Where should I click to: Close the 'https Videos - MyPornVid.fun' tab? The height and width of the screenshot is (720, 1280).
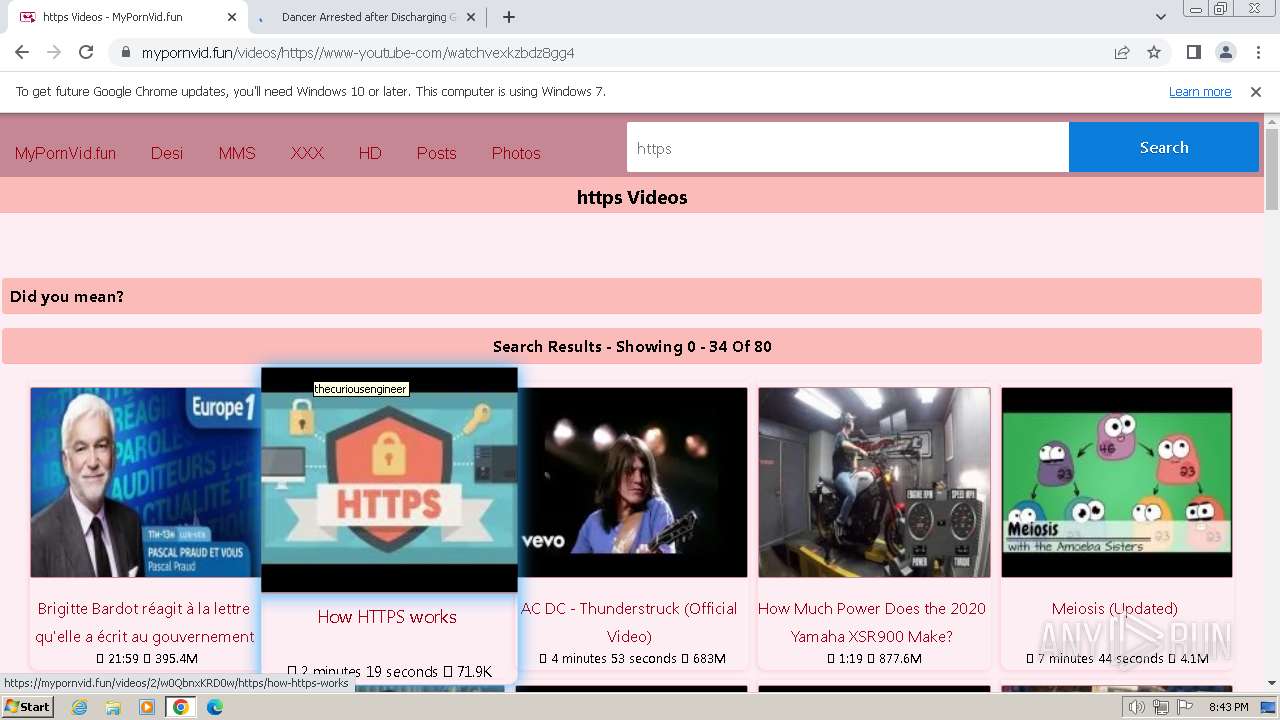coord(232,17)
